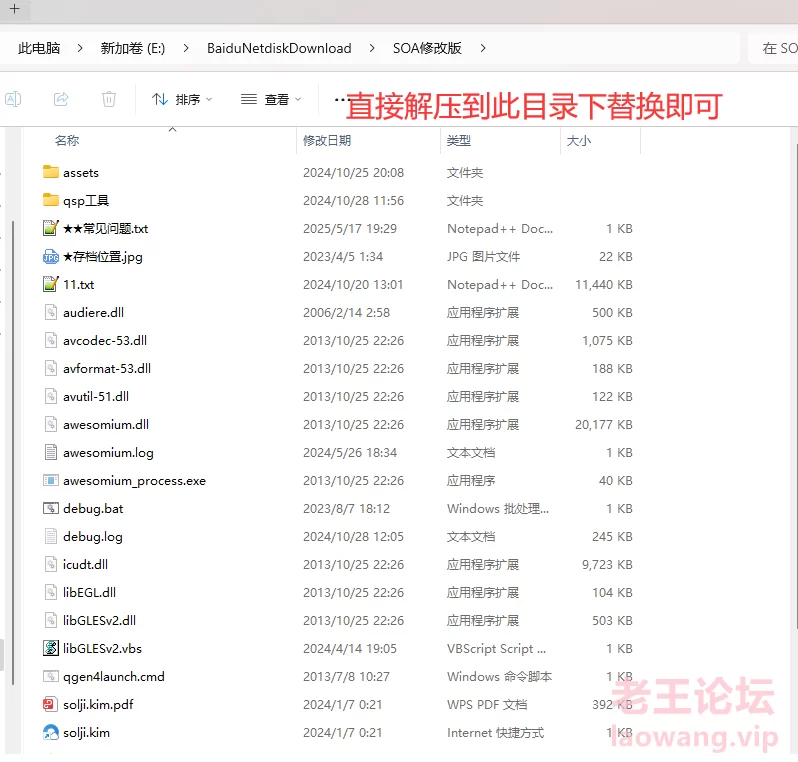Click the file name qgen4launch.cmd
Screen dimensions: 798x762
click(113, 677)
